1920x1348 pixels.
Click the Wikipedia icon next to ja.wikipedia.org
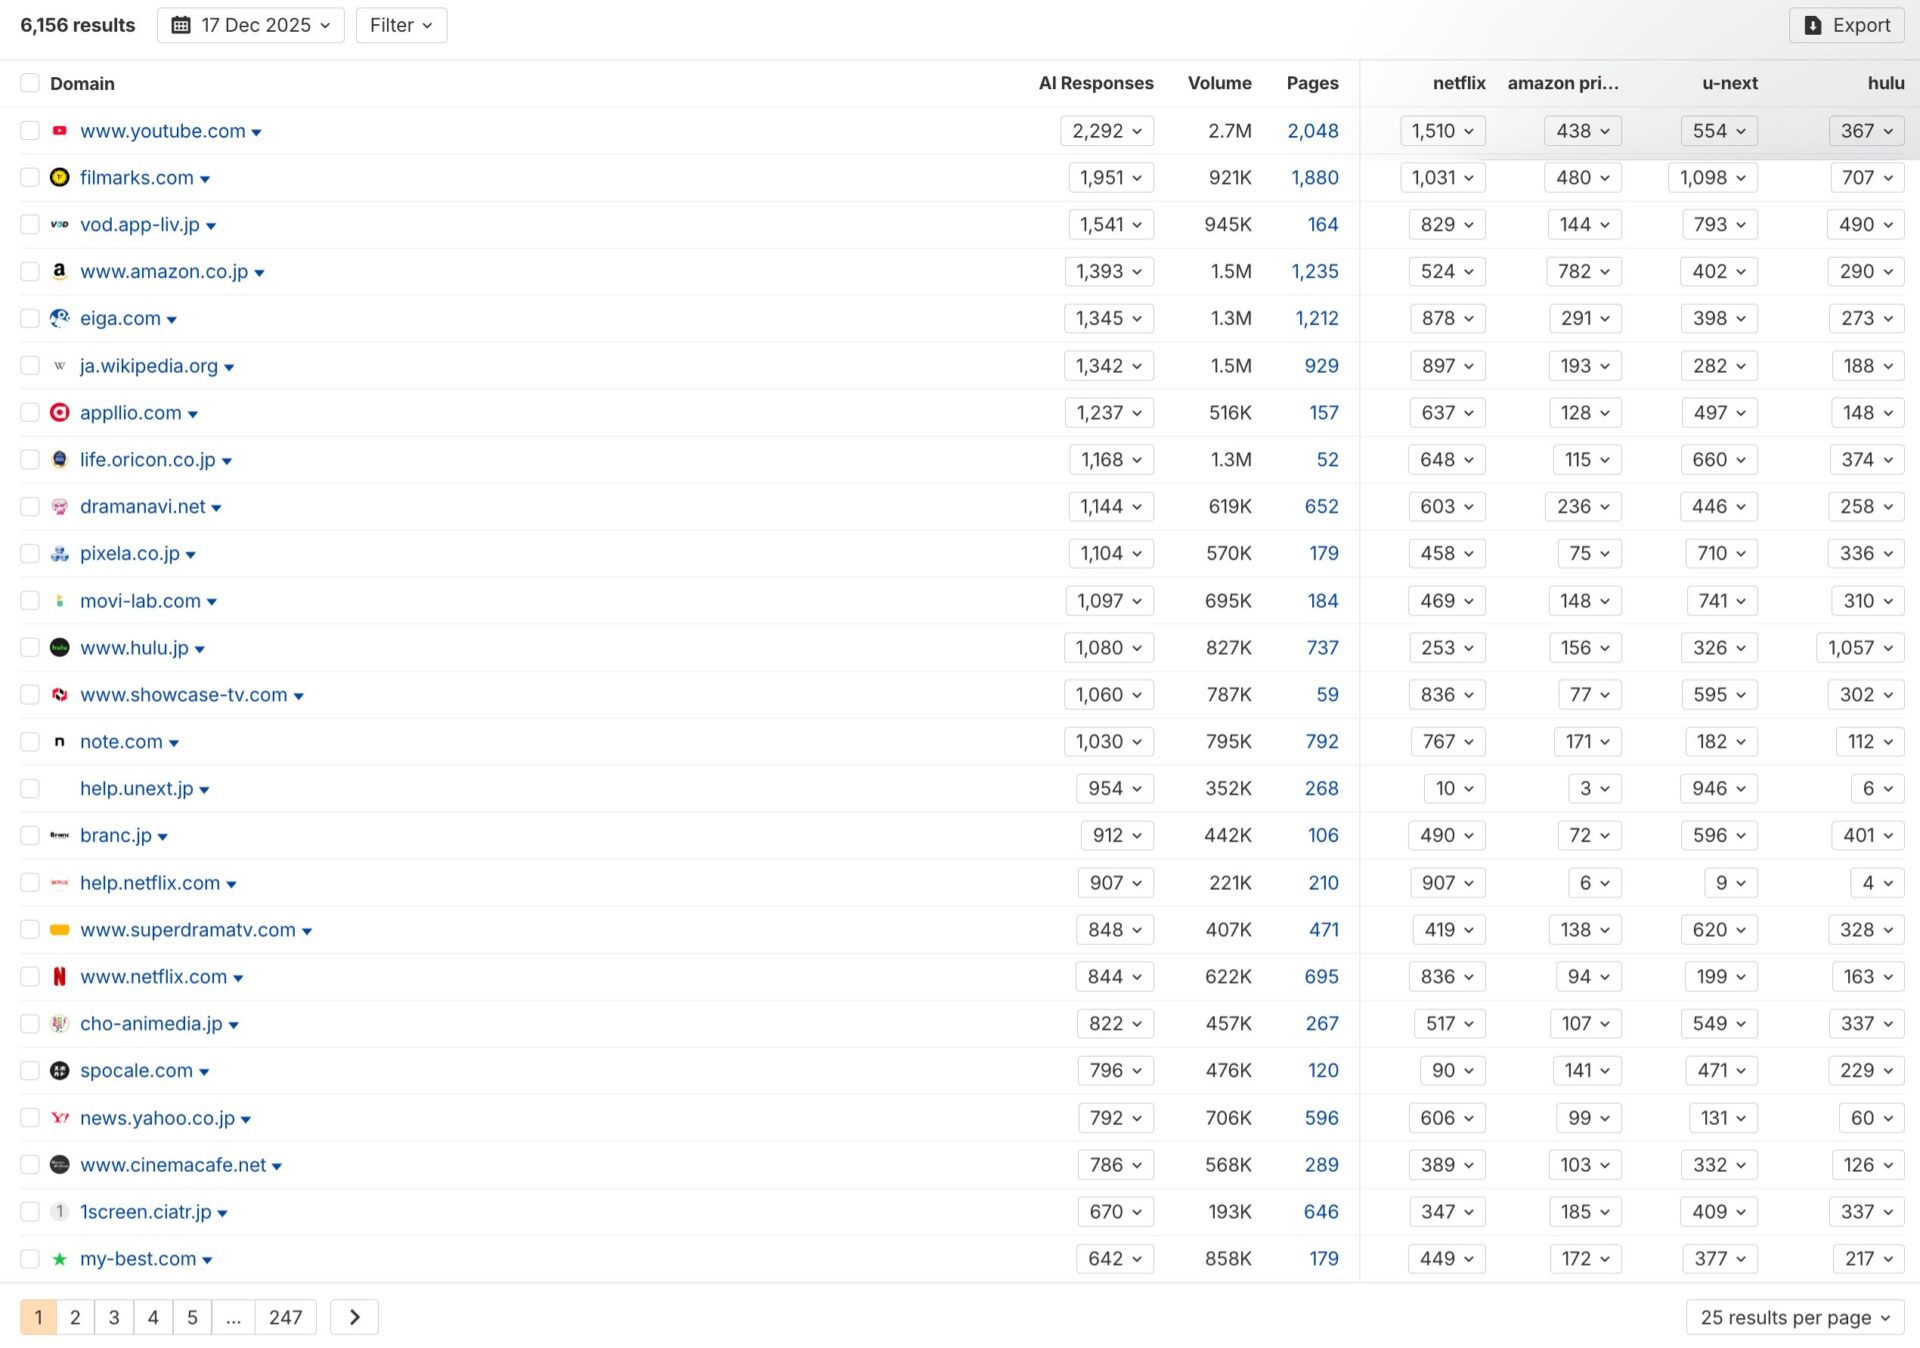point(60,366)
